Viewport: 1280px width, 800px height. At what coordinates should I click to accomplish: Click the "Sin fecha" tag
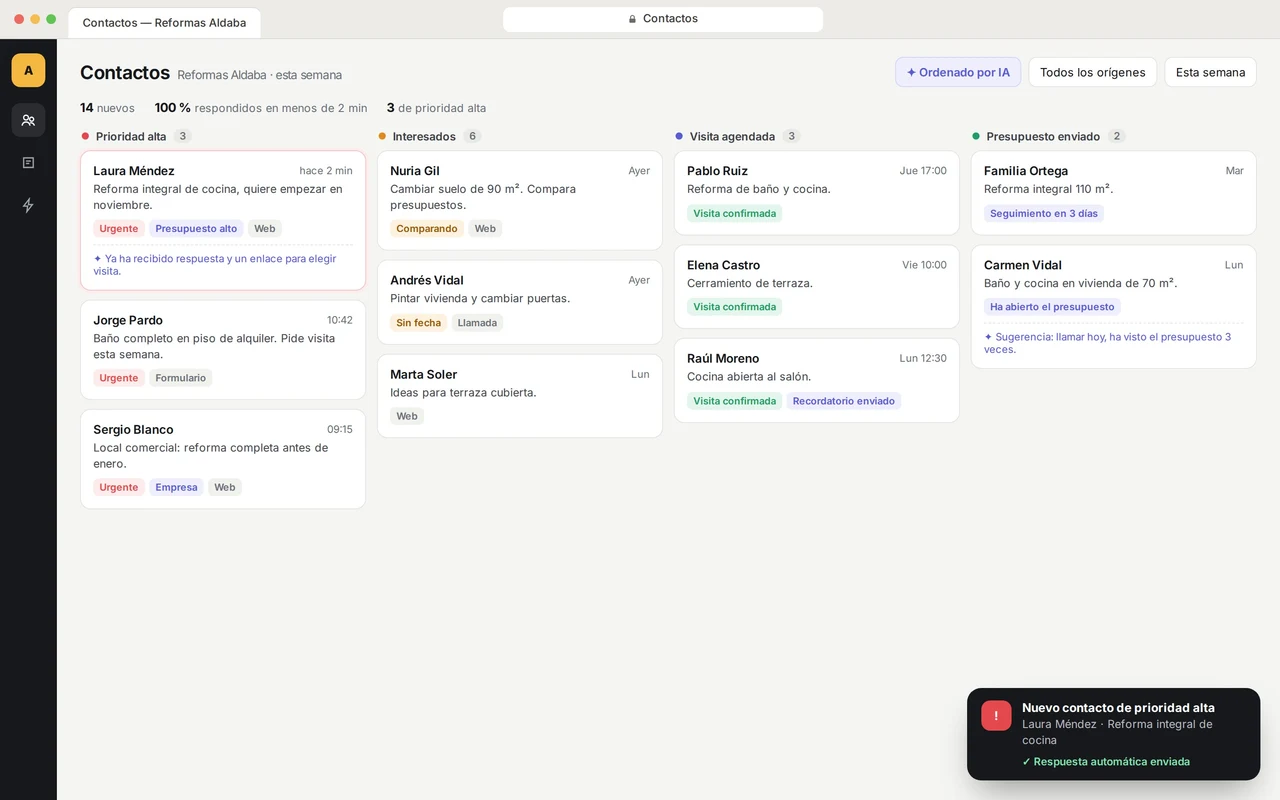point(419,323)
